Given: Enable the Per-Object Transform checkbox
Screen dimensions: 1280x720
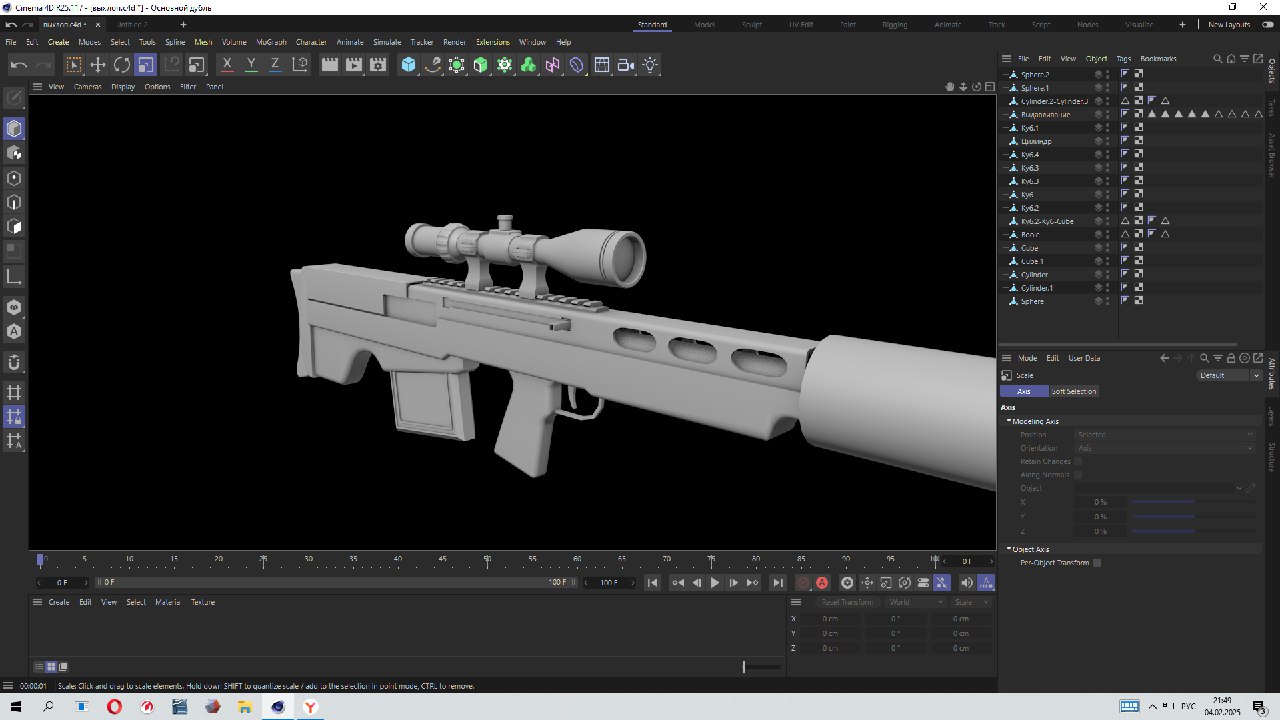Looking at the screenshot, I should pyautogui.click(x=1097, y=563).
